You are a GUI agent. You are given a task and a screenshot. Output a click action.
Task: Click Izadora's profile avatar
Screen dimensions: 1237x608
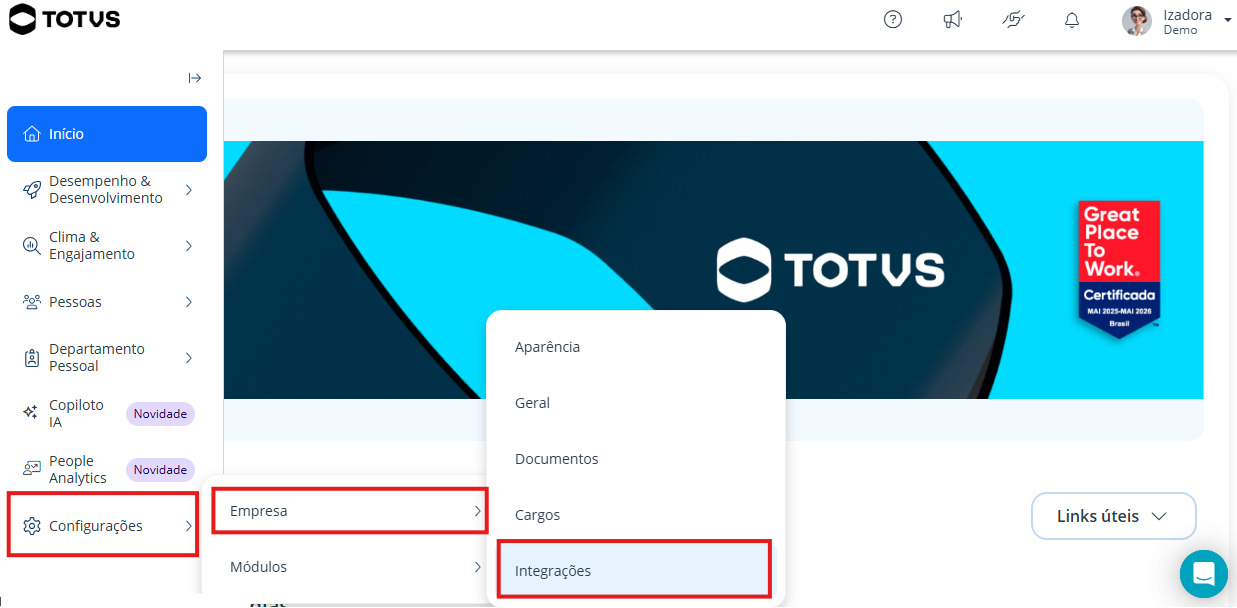pos(1136,21)
